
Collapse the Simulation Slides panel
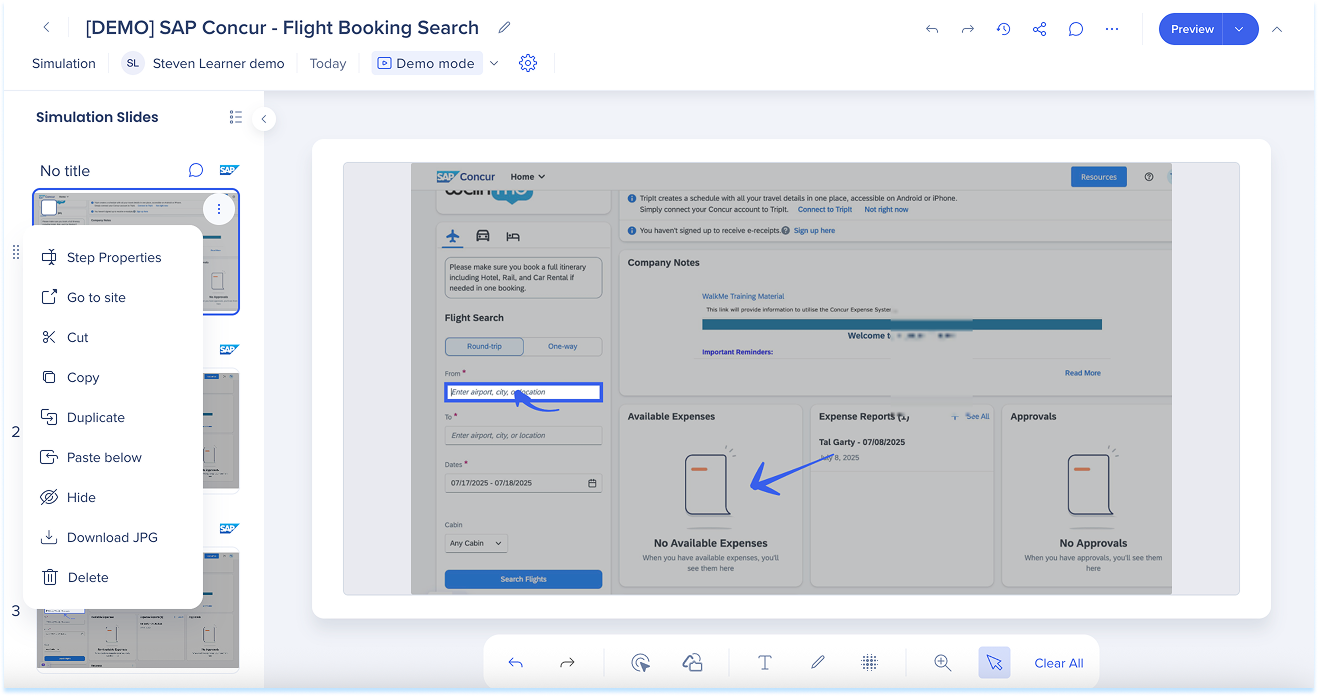(264, 119)
